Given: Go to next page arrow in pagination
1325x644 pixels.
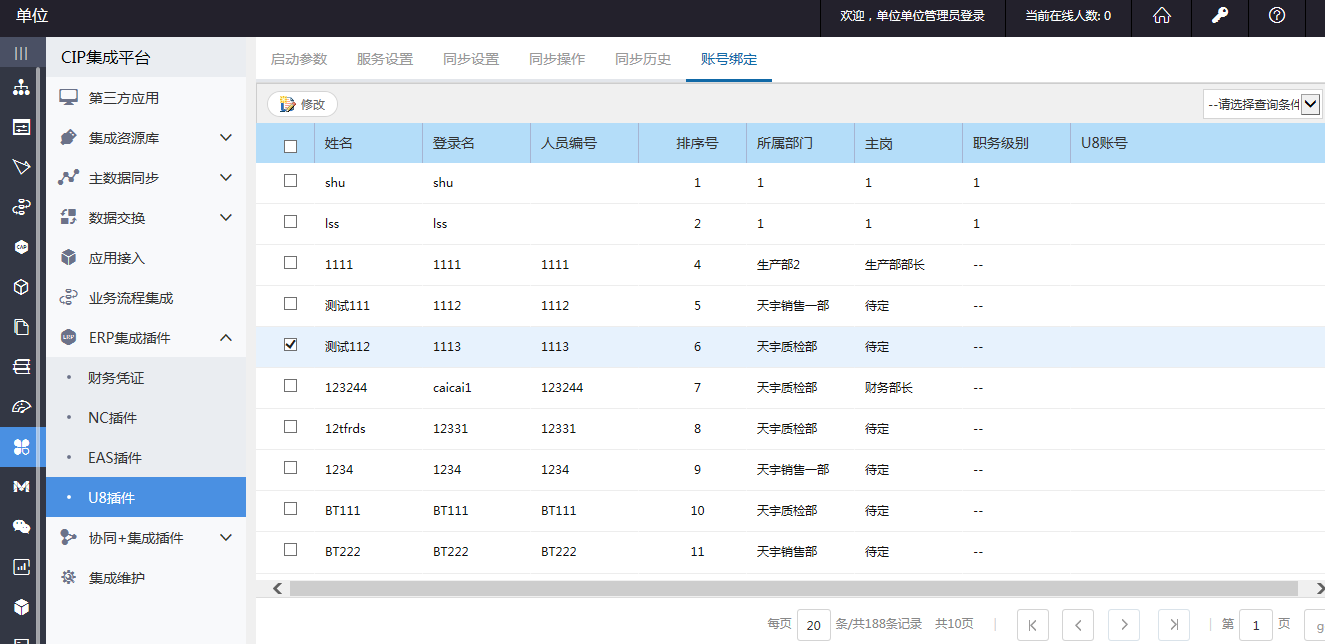Looking at the screenshot, I should [1124, 624].
